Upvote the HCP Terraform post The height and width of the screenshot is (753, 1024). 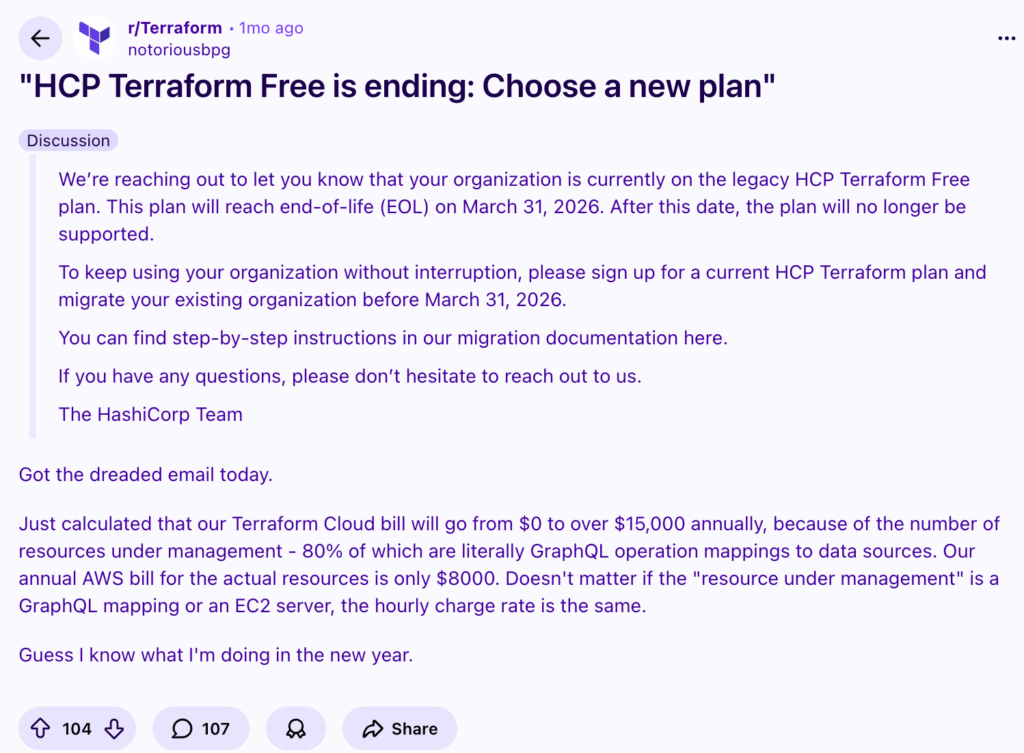[40, 729]
